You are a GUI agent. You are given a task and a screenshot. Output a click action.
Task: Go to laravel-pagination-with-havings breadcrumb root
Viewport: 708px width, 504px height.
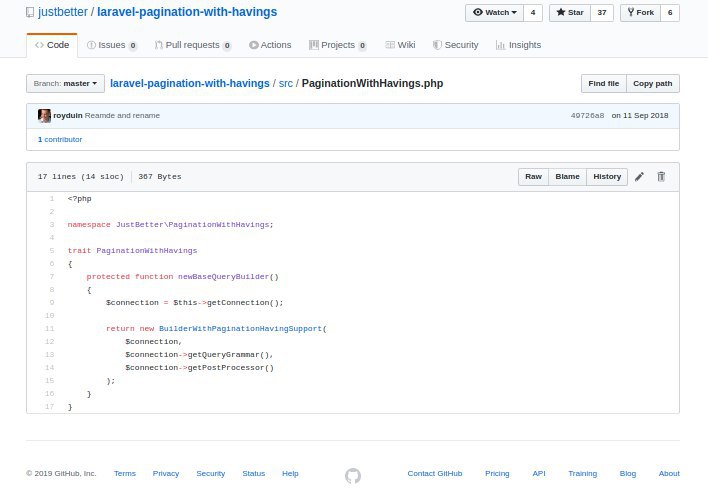coord(190,84)
